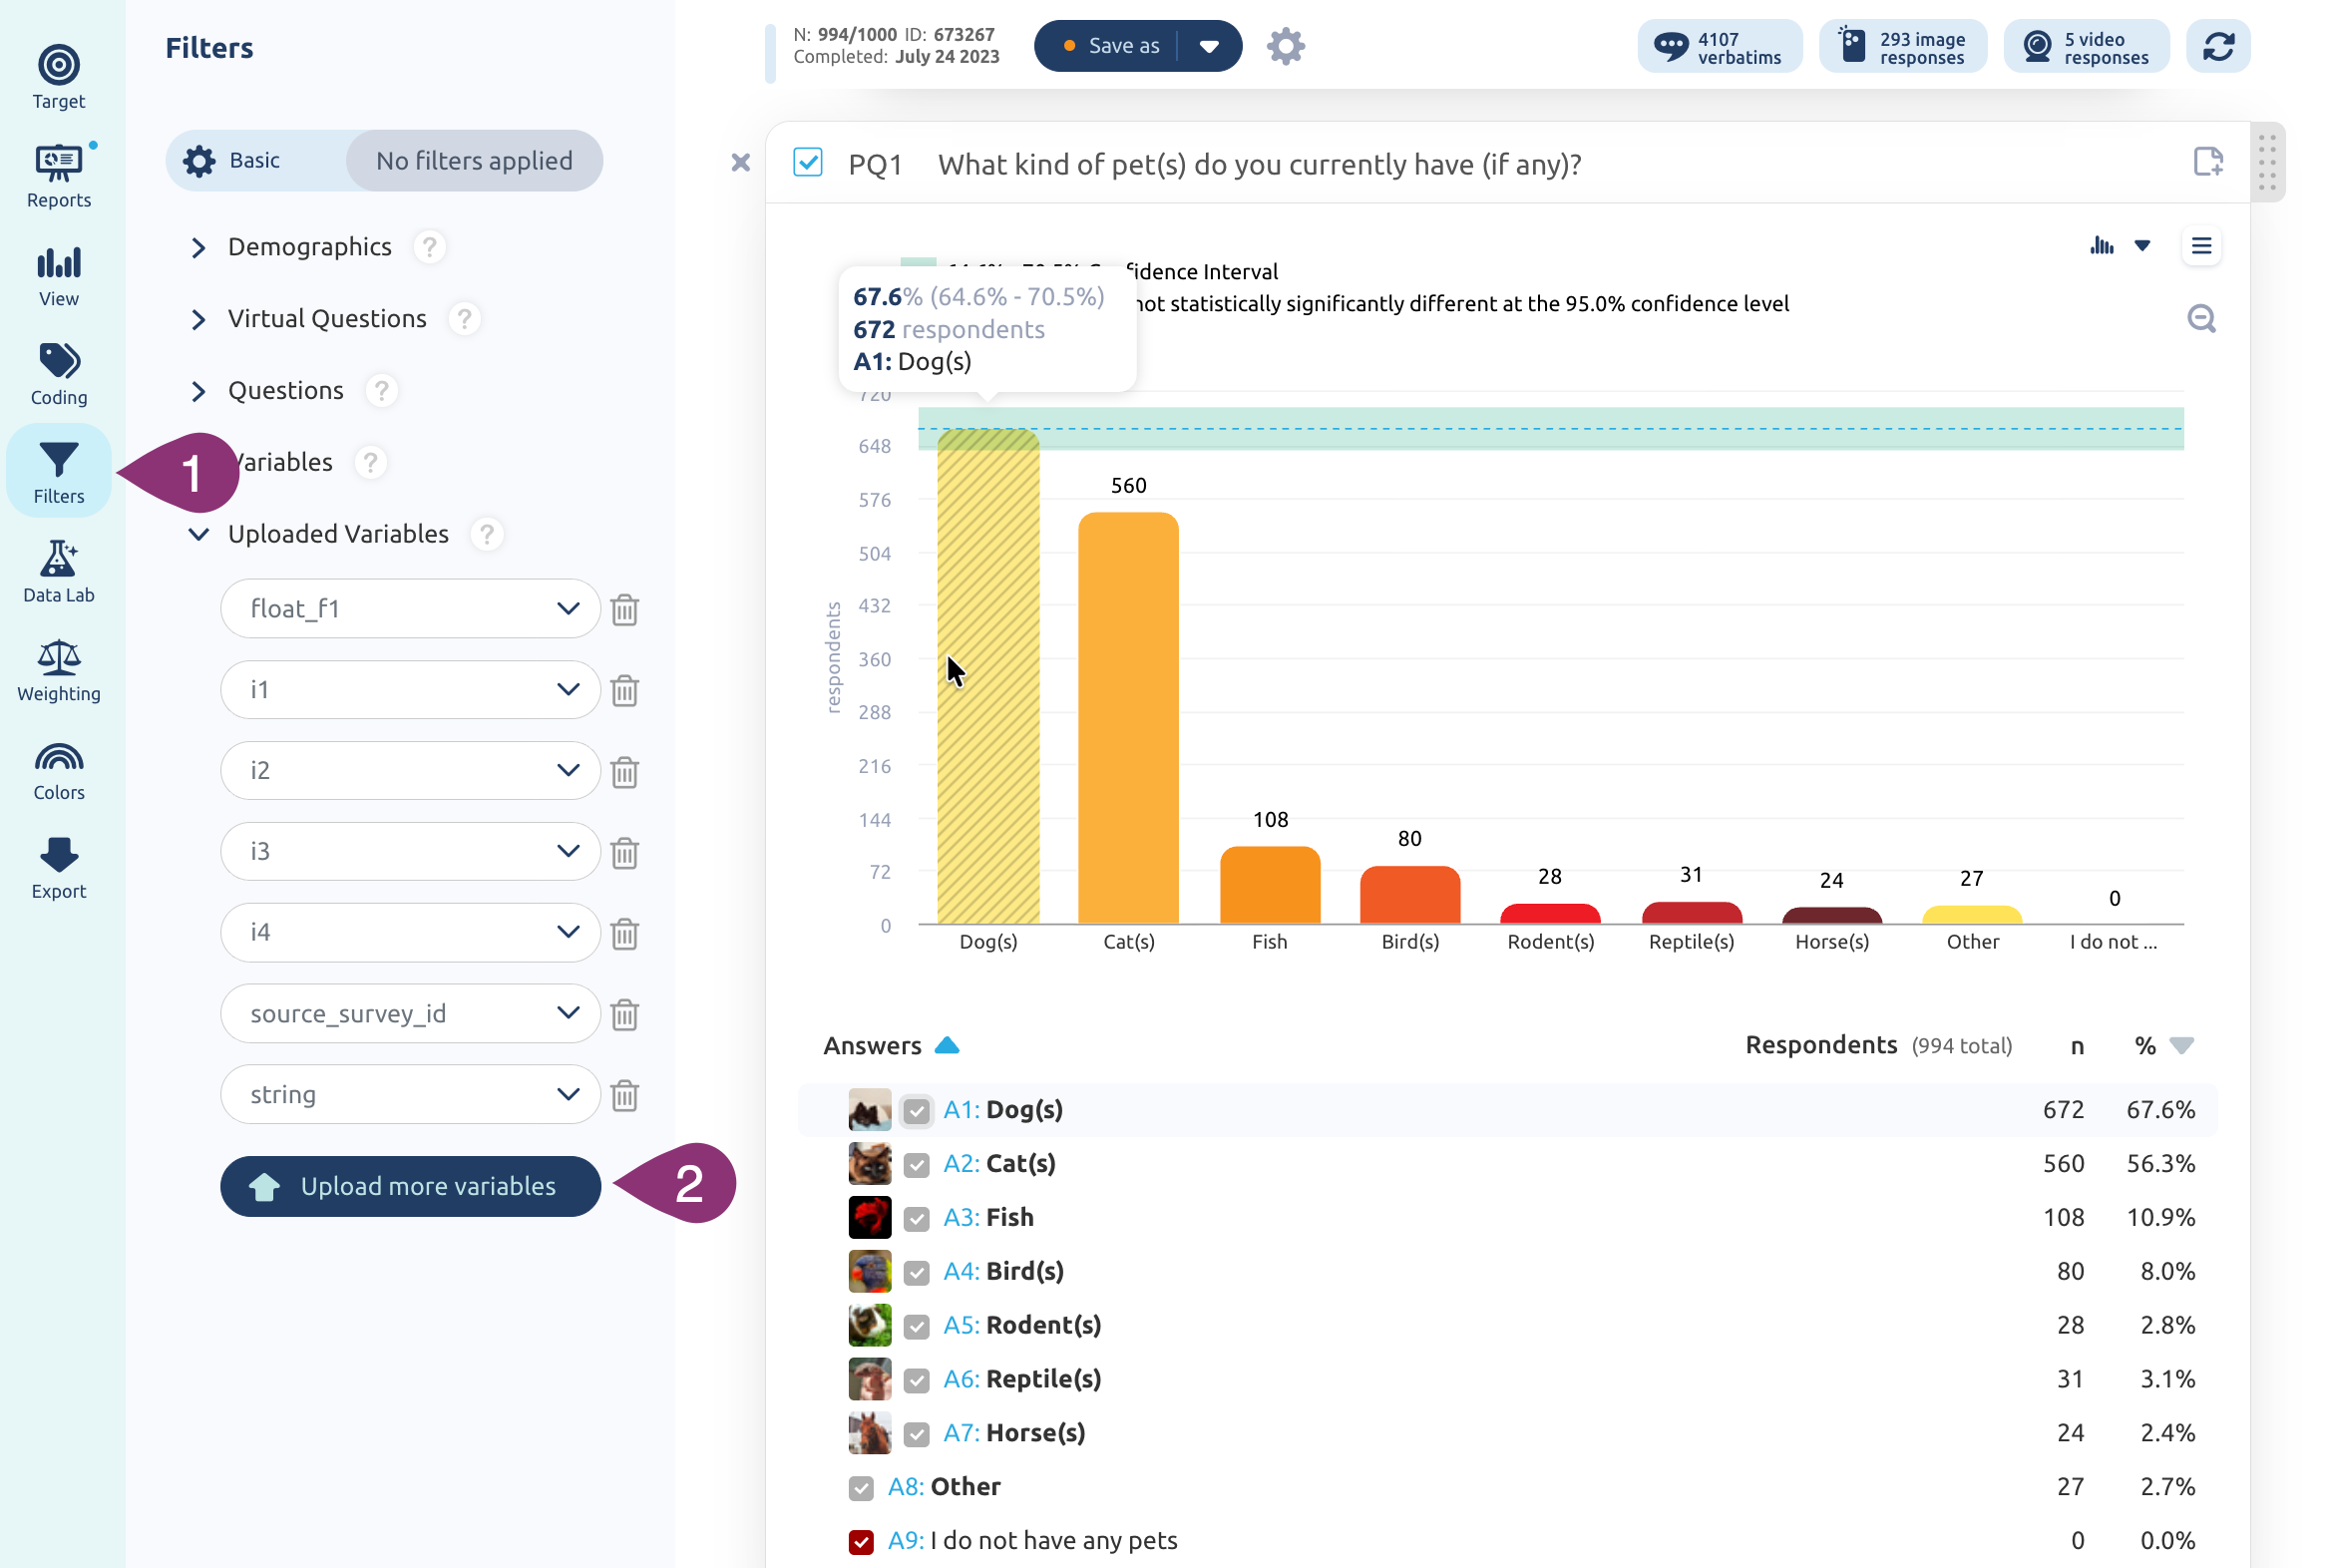Click the orange Cat(s) bar in chart

click(1128, 718)
